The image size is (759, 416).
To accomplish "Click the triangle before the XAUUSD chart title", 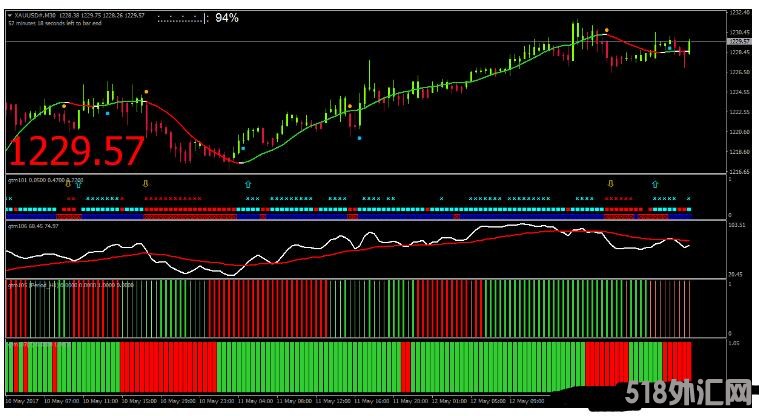I will pos(10,15).
